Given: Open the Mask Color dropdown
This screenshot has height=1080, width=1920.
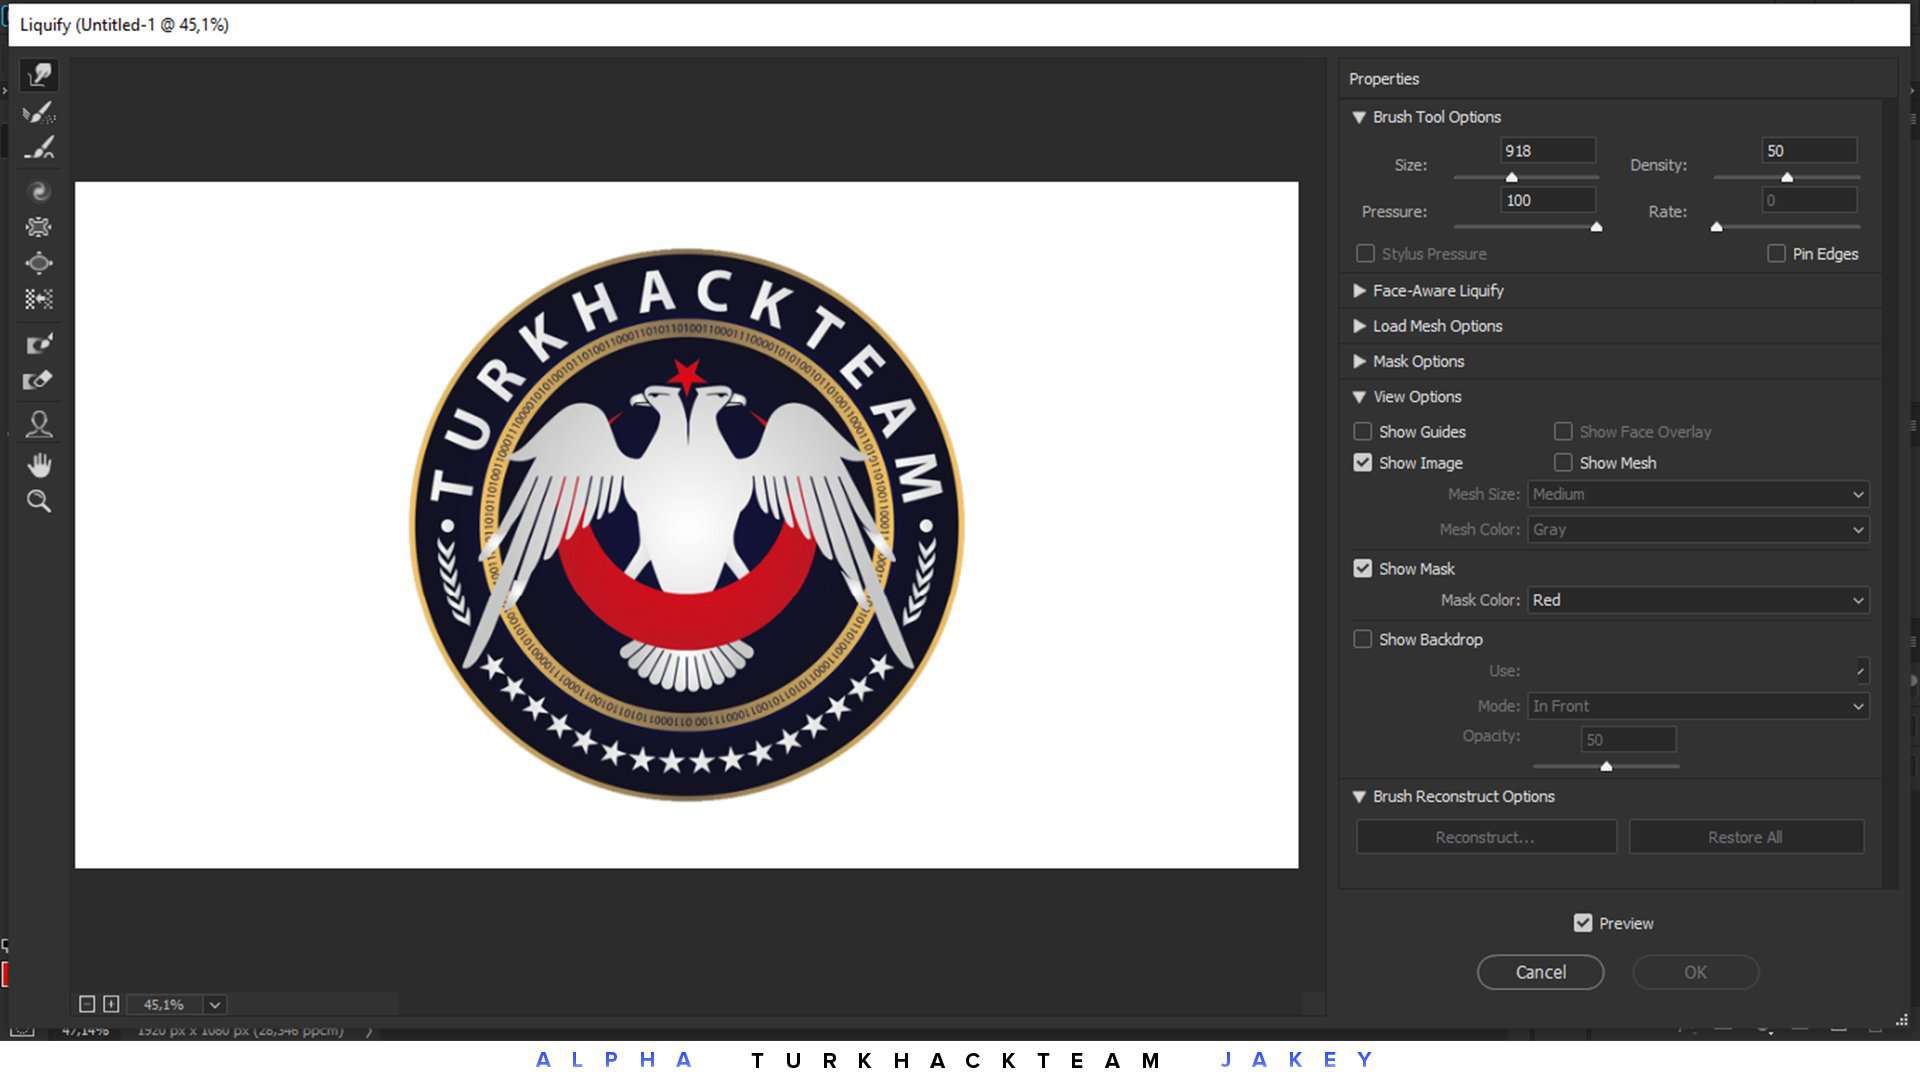Looking at the screenshot, I should (1698, 600).
